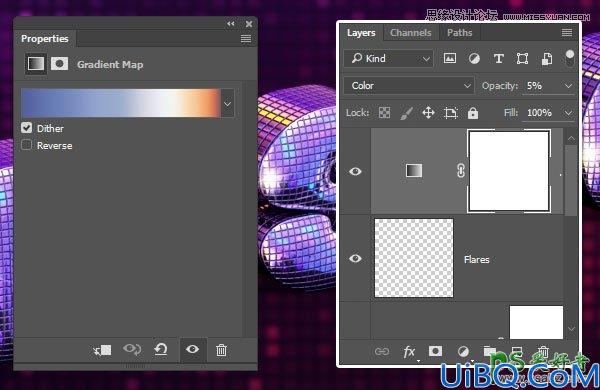Create new fill or adjustment layer
The height and width of the screenshot is (390, 600).
pos(463,352)
